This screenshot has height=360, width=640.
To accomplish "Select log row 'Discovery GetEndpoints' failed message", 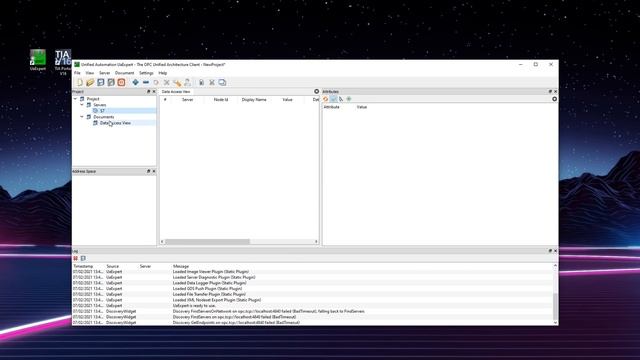I will (x=313, y=322).
